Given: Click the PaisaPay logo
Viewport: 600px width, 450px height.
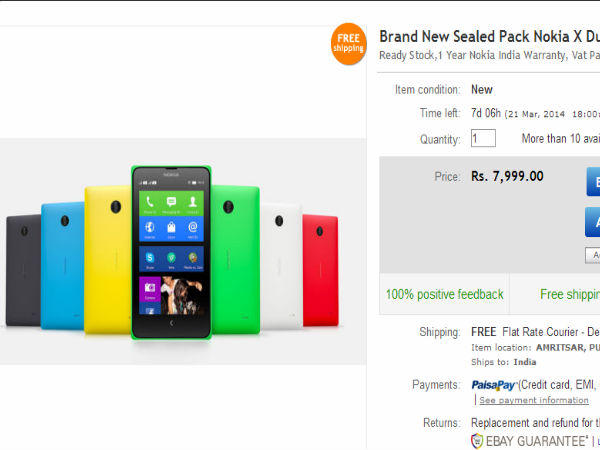Looking at the screenshot, I should tap(494, 385).
